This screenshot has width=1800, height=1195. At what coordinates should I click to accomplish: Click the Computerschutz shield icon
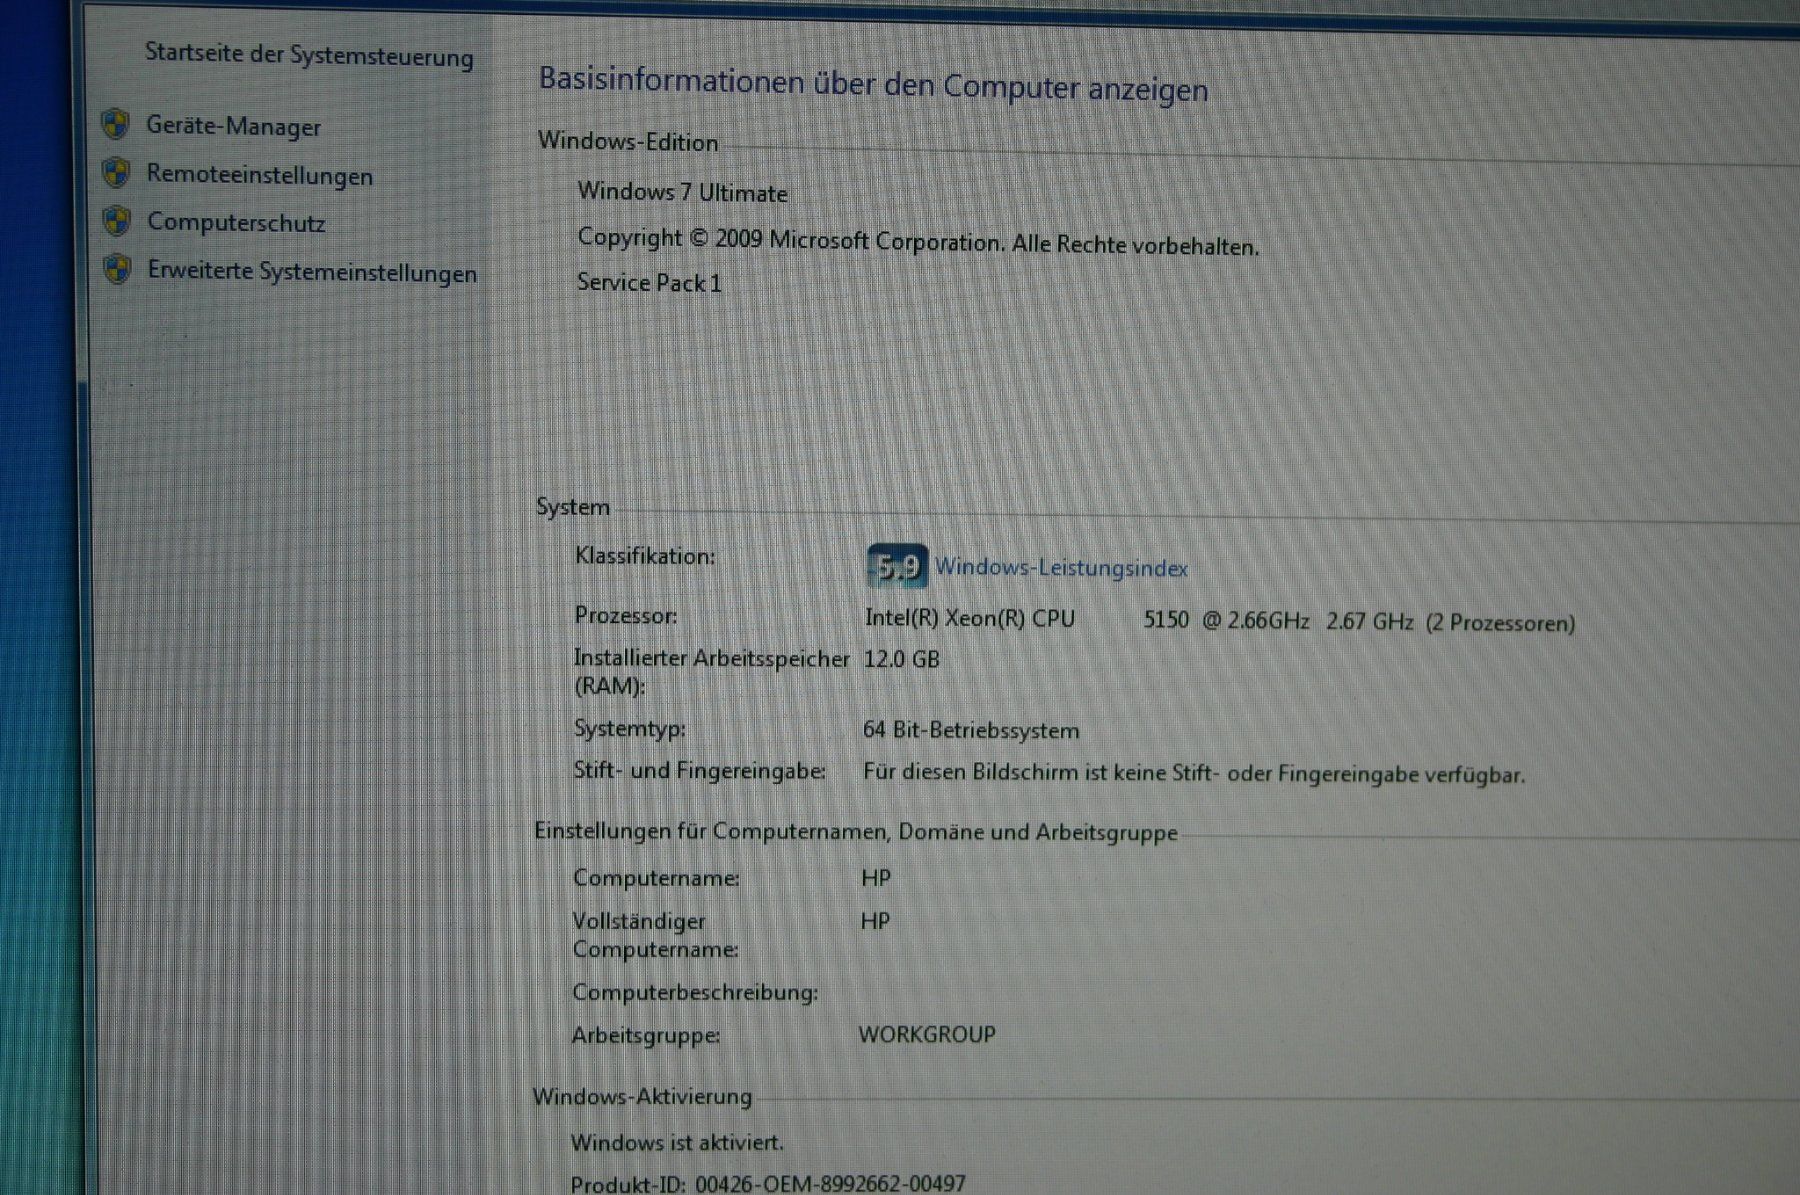117,221
